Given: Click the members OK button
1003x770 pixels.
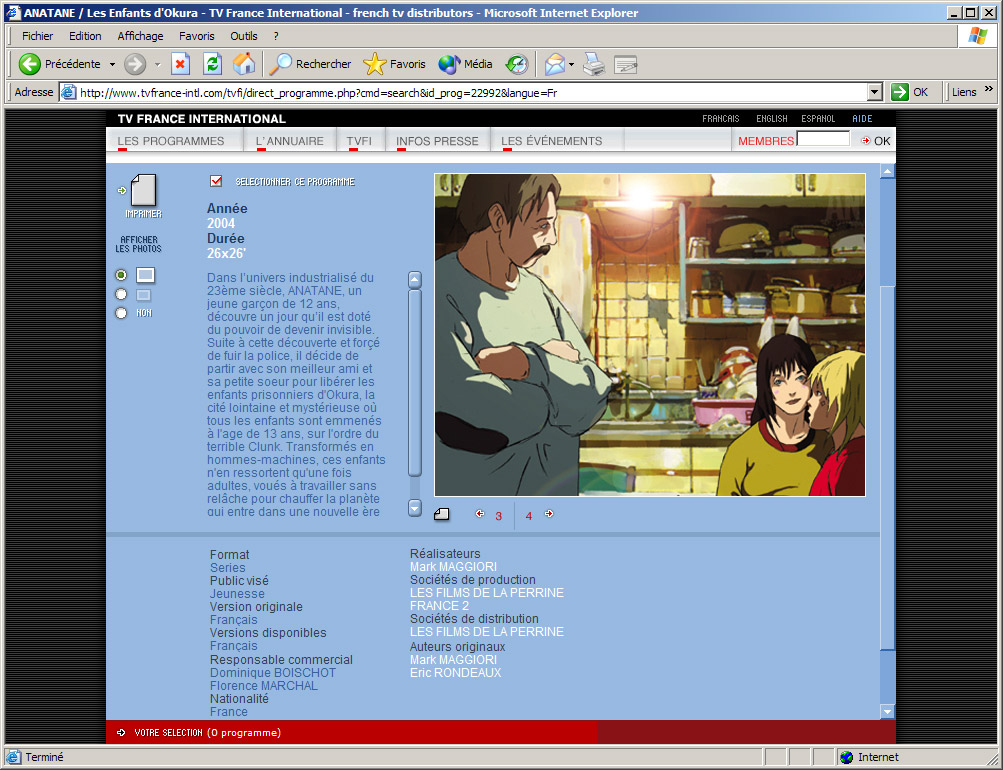Looking at the screenshot, I should pos(876,141).
